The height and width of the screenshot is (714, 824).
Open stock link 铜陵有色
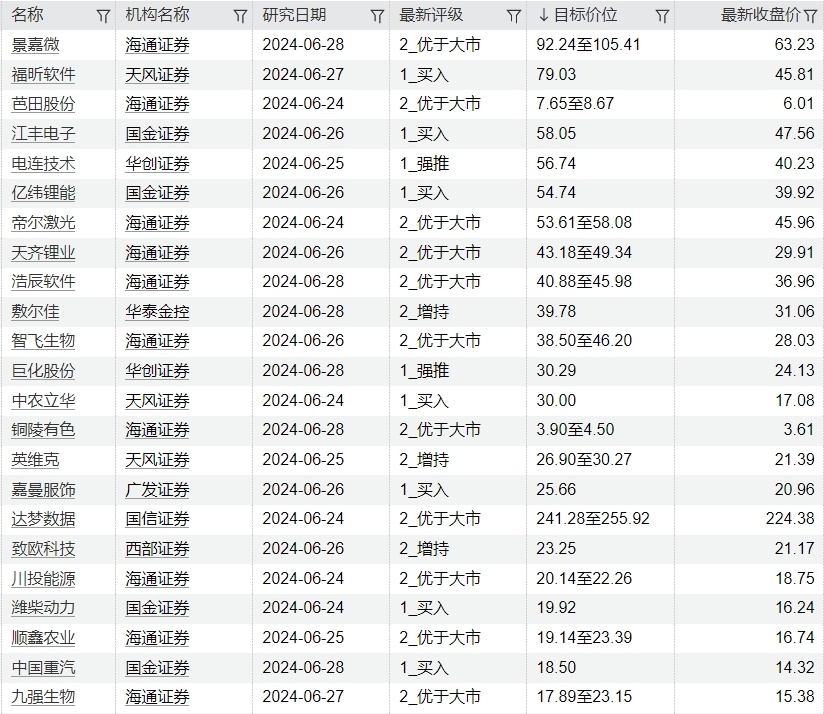click(x=44, y=429)
